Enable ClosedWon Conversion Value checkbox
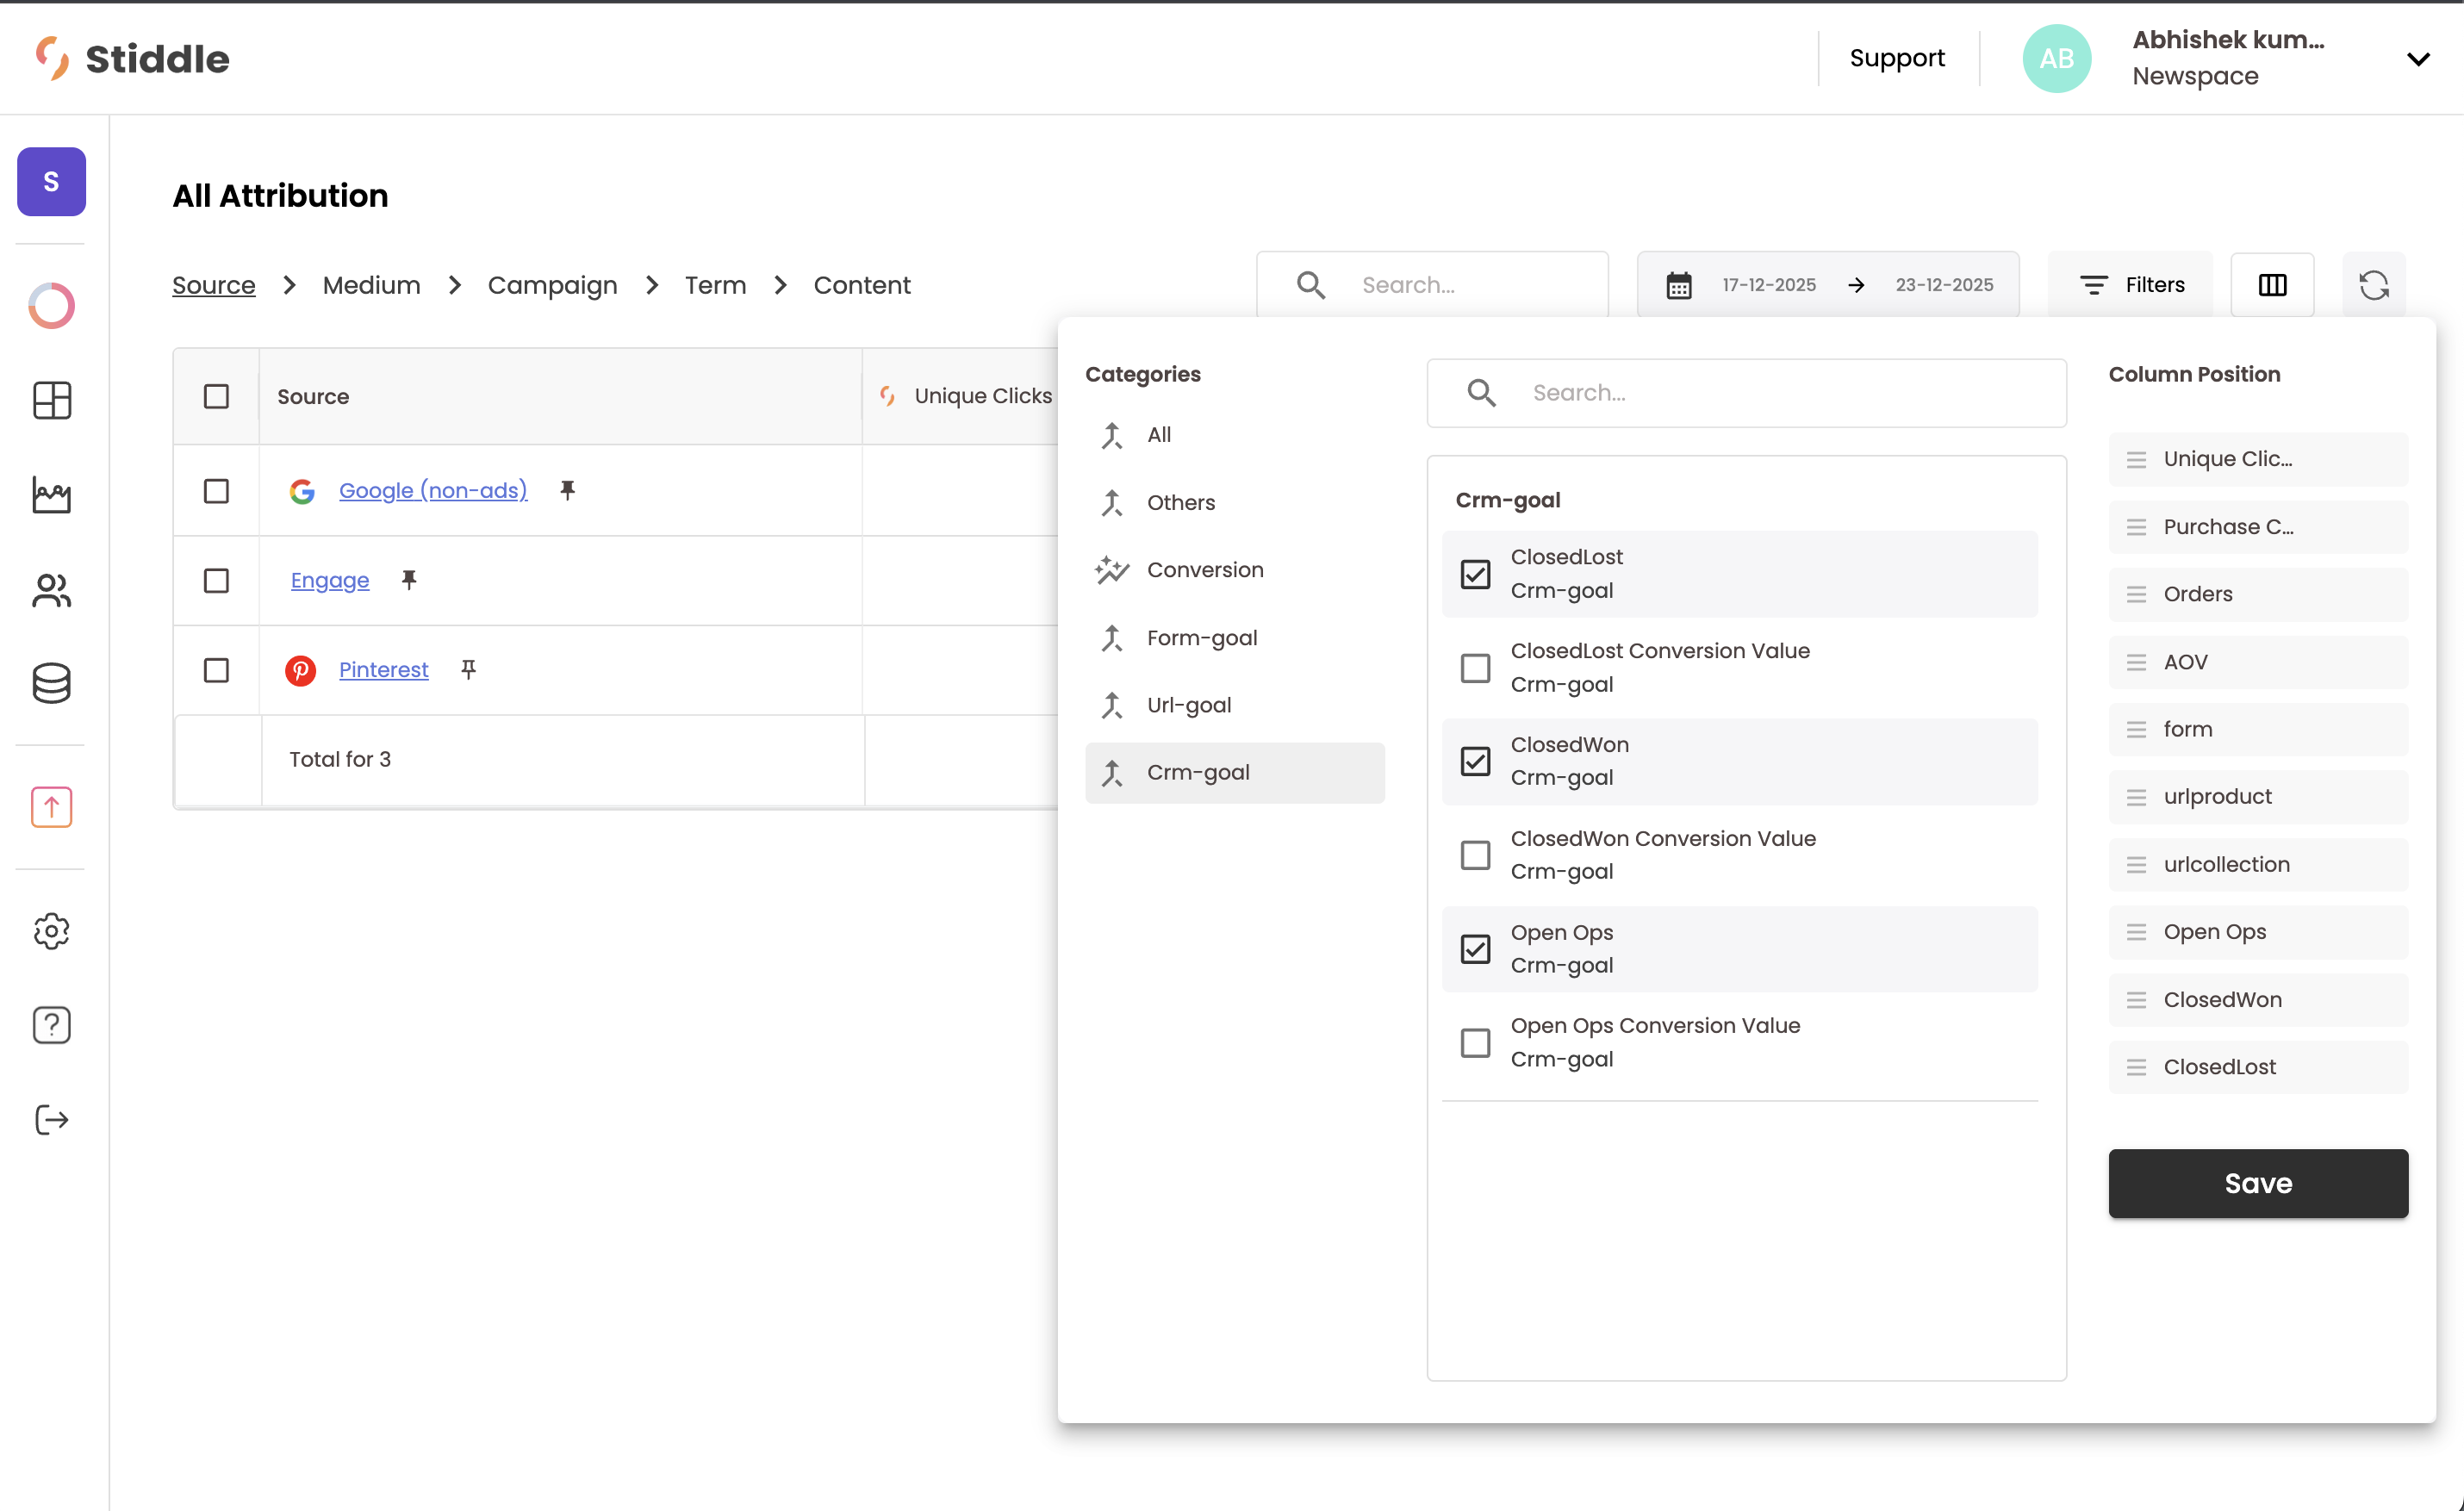2464x1511 pixels. [x=1475, y=855]
